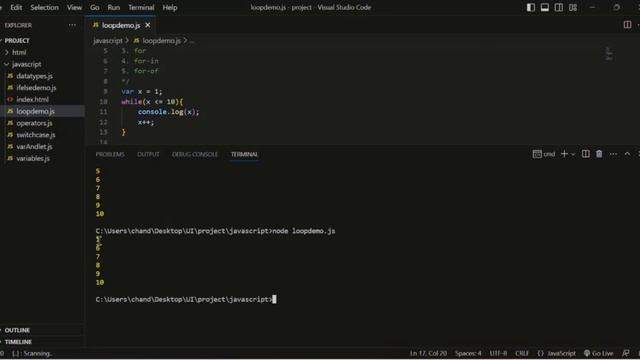Click var x = 1 on line 9
Image resolution: width=640 pixels, height=360 pixels.
coord(142,91)
